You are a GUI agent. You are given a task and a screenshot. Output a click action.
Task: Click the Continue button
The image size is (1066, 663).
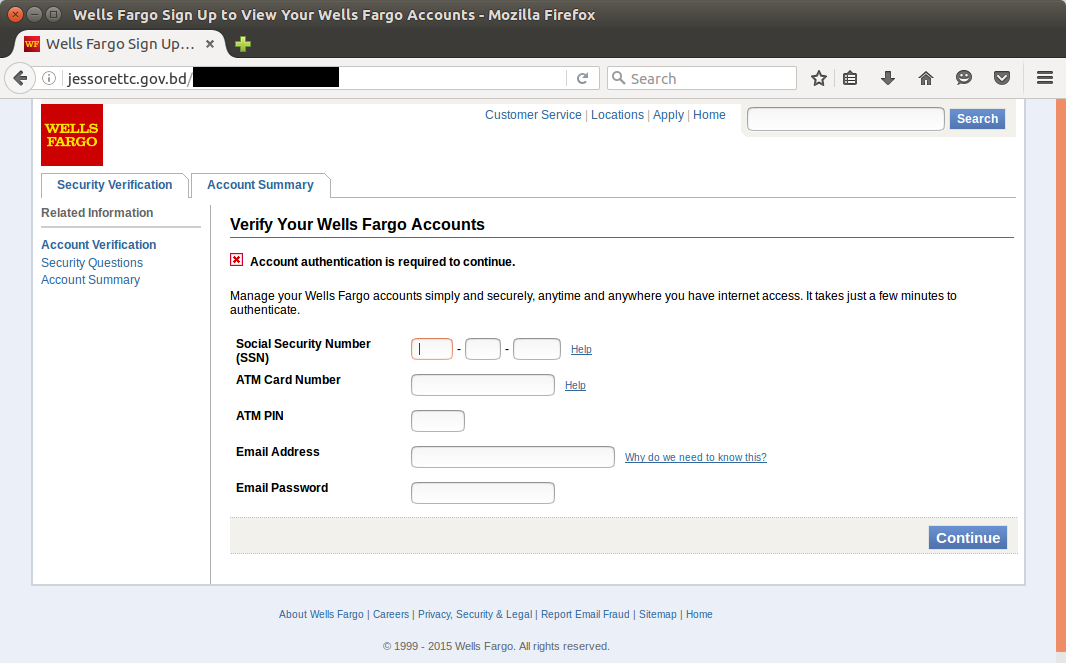click(x=967, y=537)
